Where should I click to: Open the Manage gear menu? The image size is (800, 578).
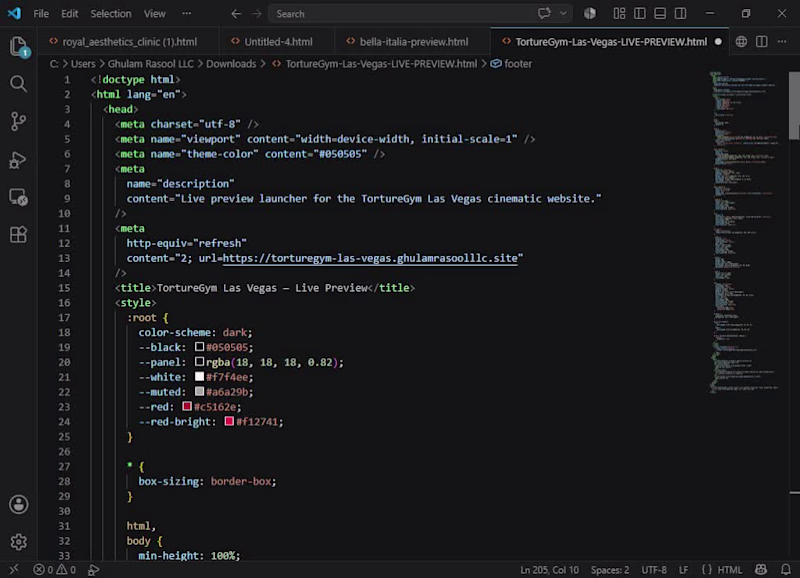click(x=18, y=542)
